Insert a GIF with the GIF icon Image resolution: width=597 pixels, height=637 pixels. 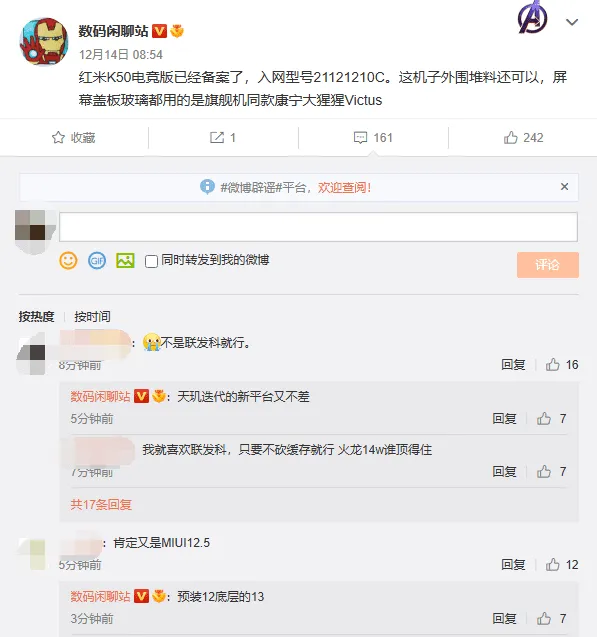click(97, 260)
